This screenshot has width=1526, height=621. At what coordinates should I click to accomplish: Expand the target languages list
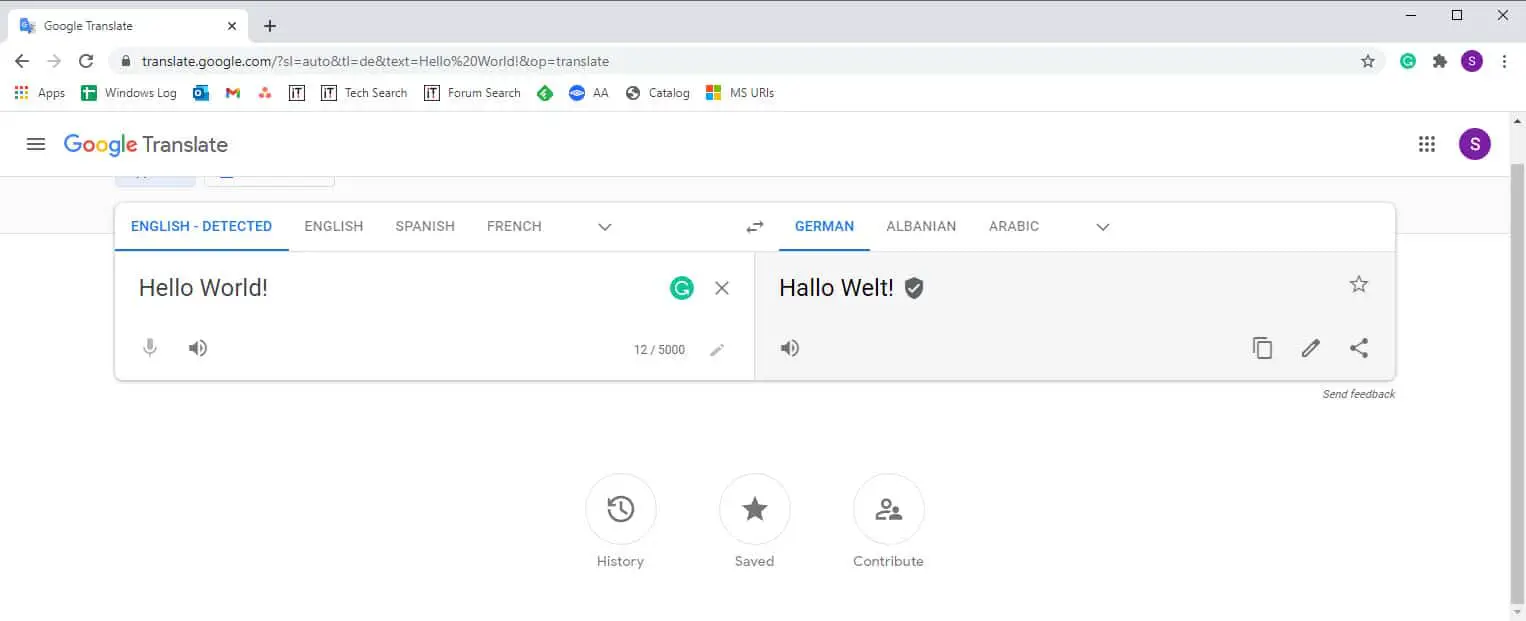click(1103, 227)
